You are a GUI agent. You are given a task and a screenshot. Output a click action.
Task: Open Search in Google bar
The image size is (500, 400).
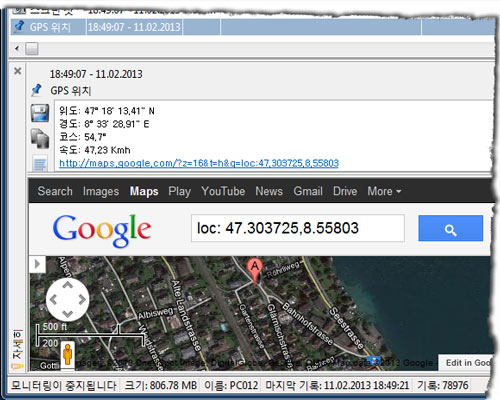click(55, 191)
